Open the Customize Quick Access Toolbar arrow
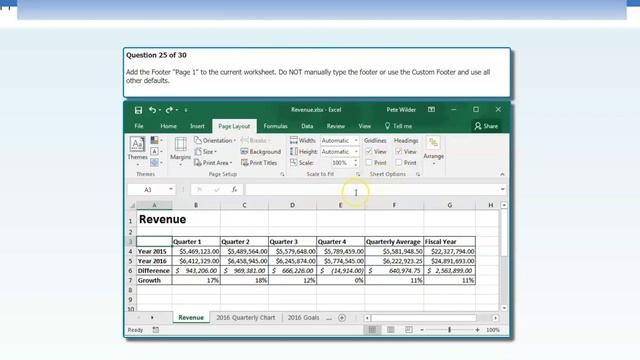Viewport: 640px width, 360px height. click(186, 110)
